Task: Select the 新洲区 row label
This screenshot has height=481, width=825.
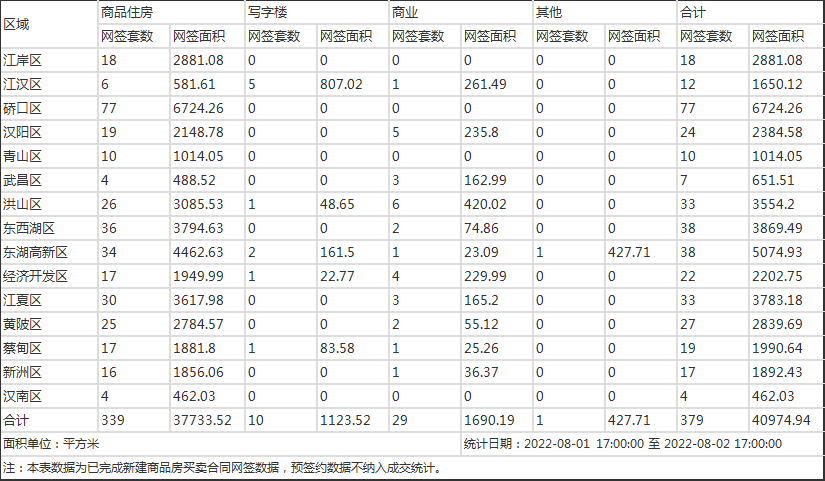Action: point(22,373)
